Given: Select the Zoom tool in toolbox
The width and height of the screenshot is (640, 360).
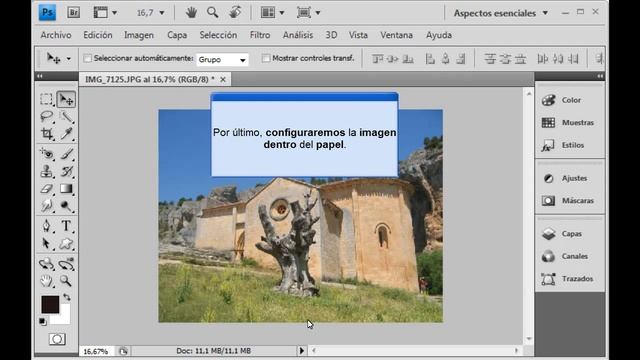Looking at the screenshot, I should click(x=66, y=281).
